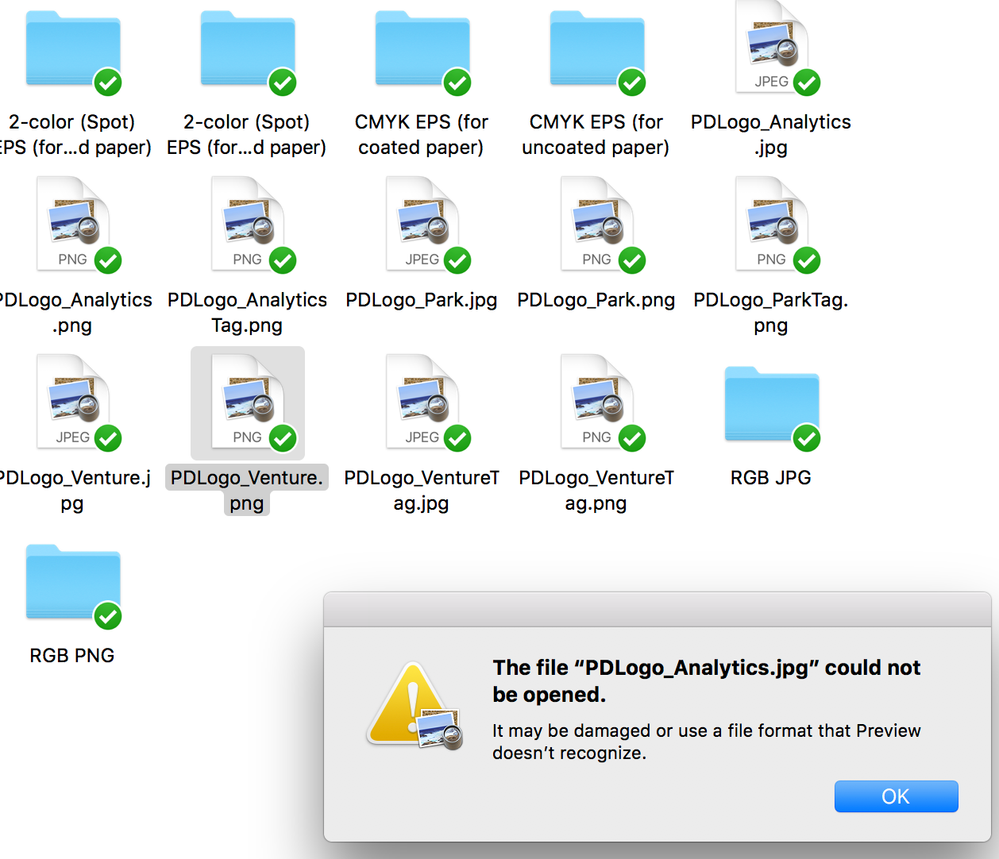Select the PDLogo_Analytics.jpg file icon
999x859 pixels.
(x=772, y=48)
